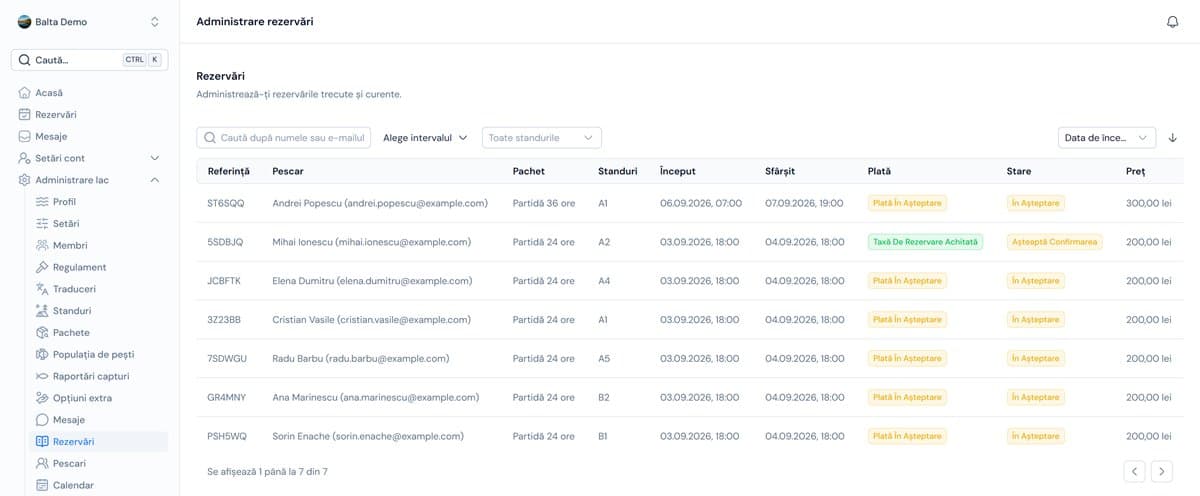This screenshot has height=496, width=1200.
Task: Click the name or e-mail search field
Action: pos(284,138)
